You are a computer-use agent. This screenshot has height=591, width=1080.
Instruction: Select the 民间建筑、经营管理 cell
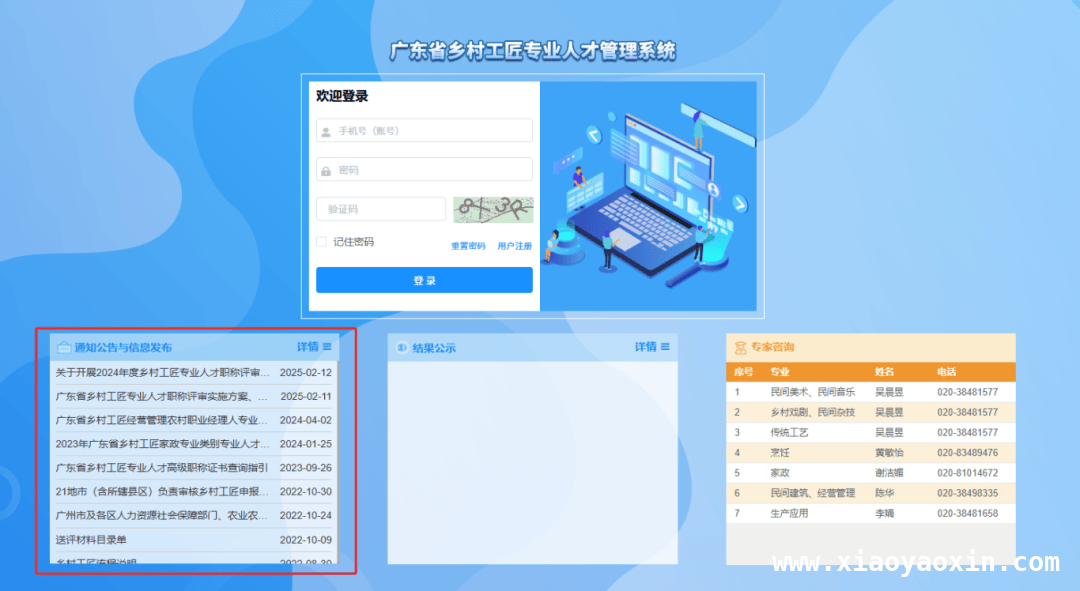coord(813,493)
